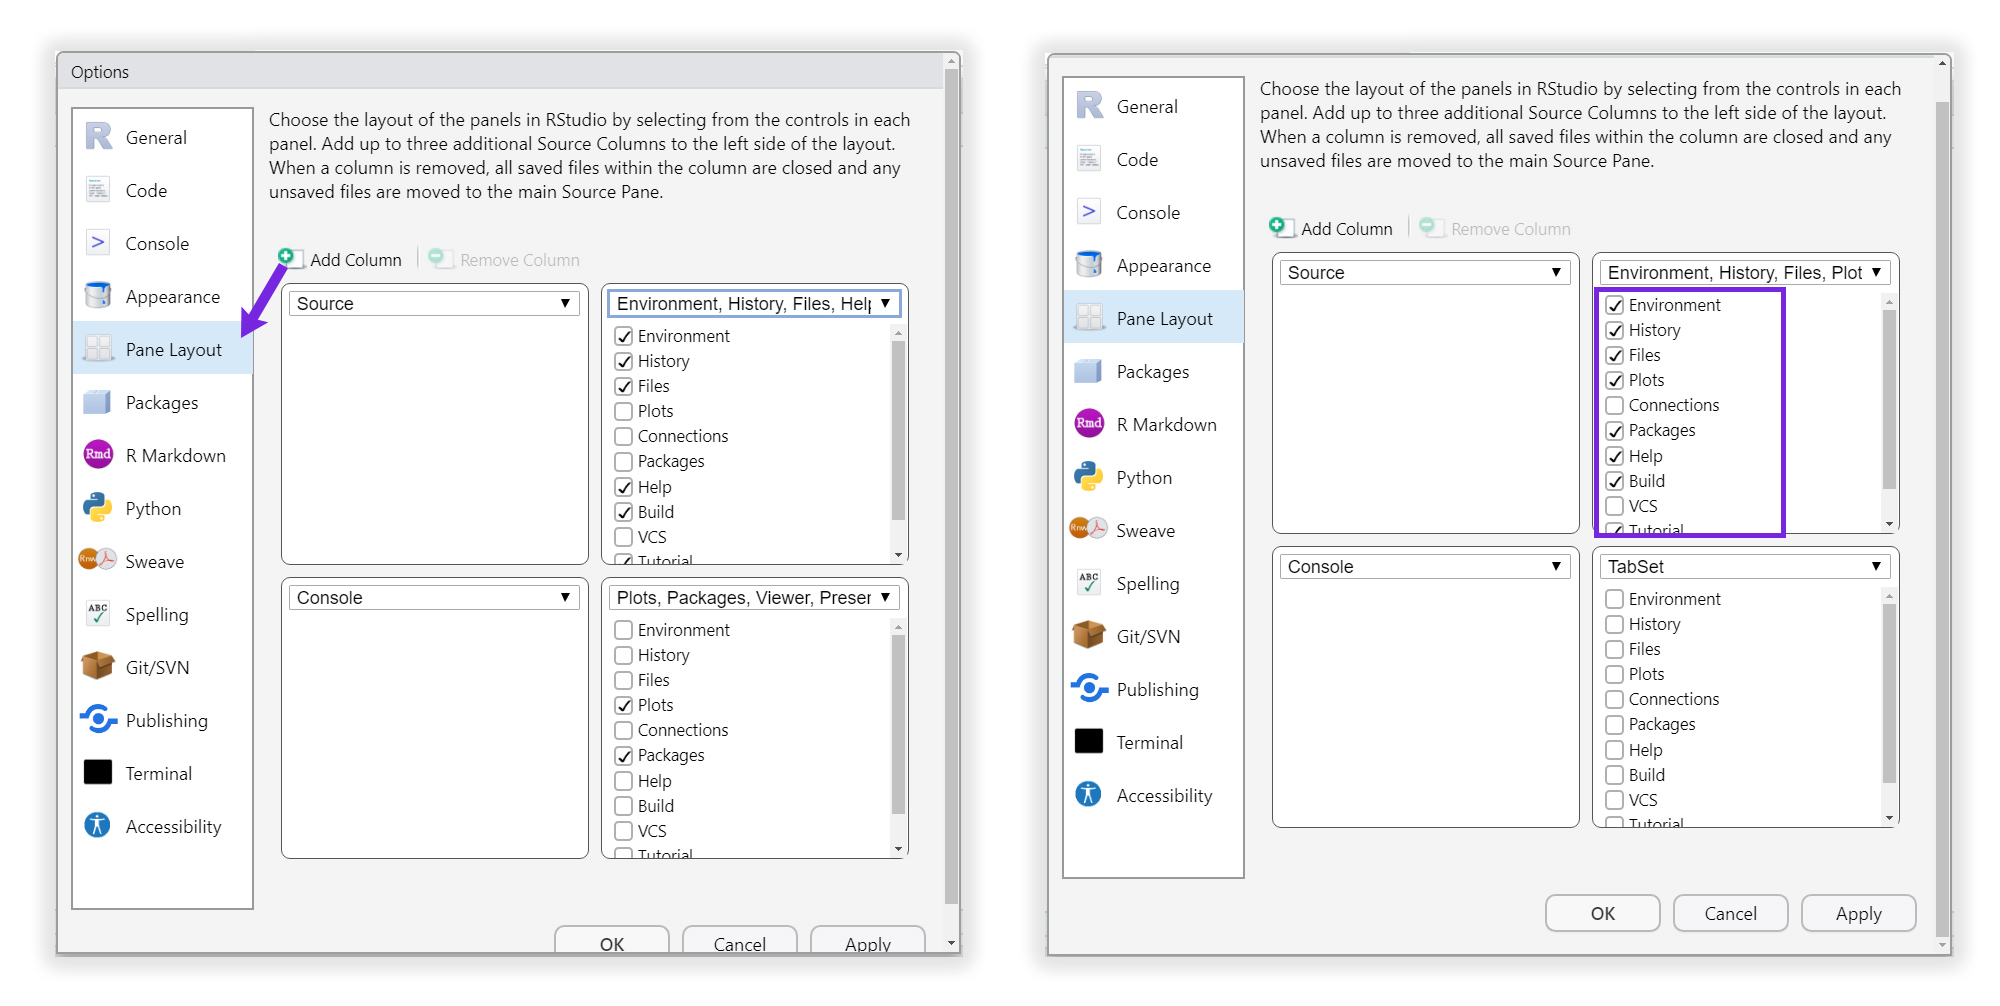This screenshot has height=1006, width=2000.
Task: Uncheck Packages in left window bottom-right pane
Action: point(624,755)
